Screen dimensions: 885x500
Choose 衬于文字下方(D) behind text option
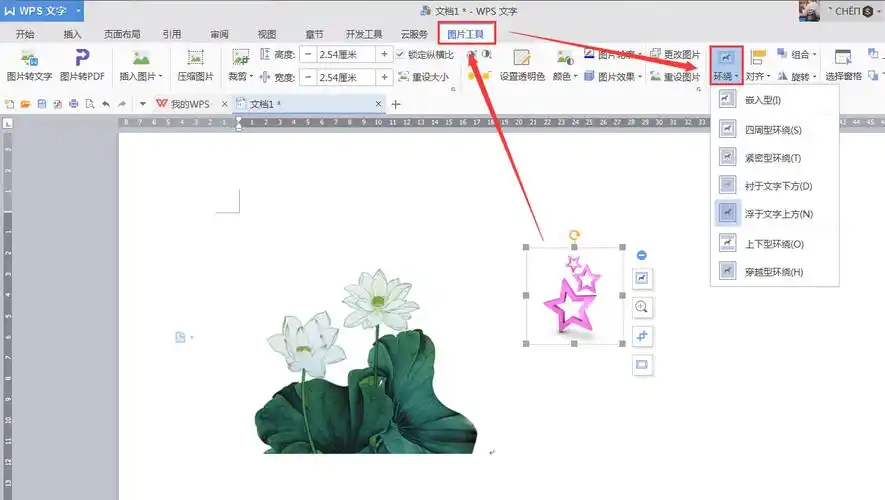point(774,186)
